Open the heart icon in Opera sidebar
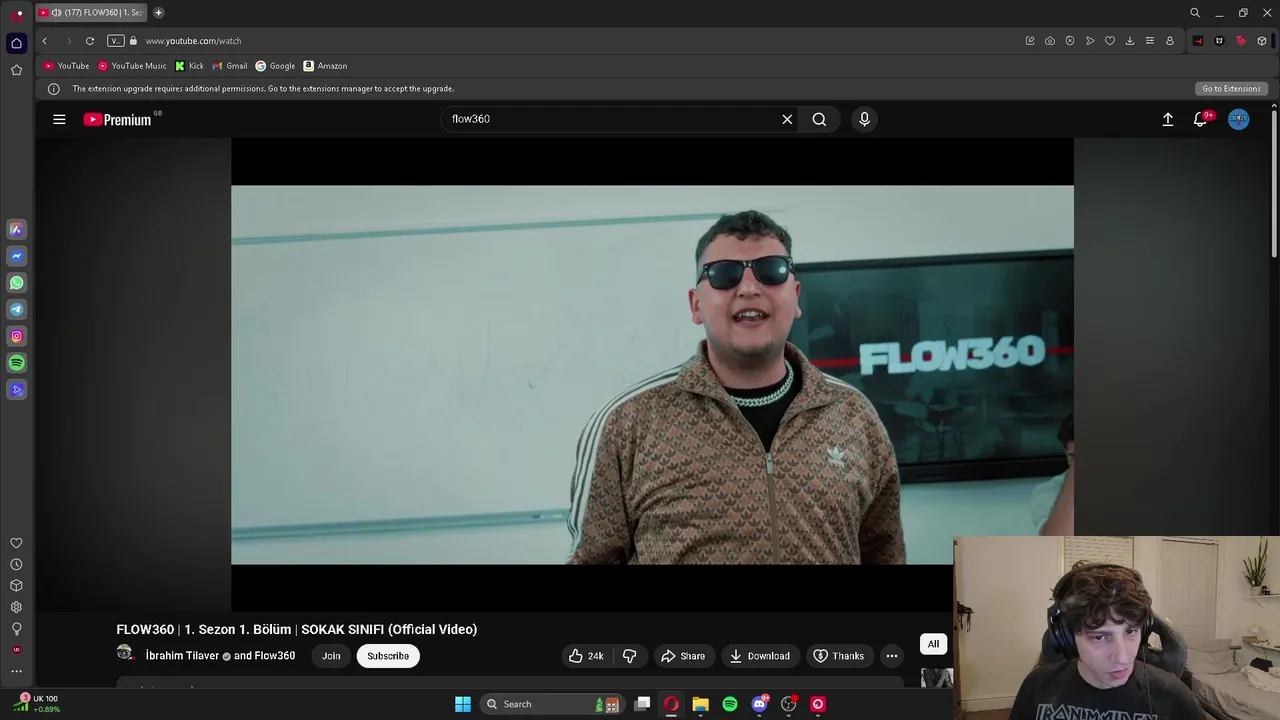This screenshot has width=1280, height=720. [x=16, y=543]
